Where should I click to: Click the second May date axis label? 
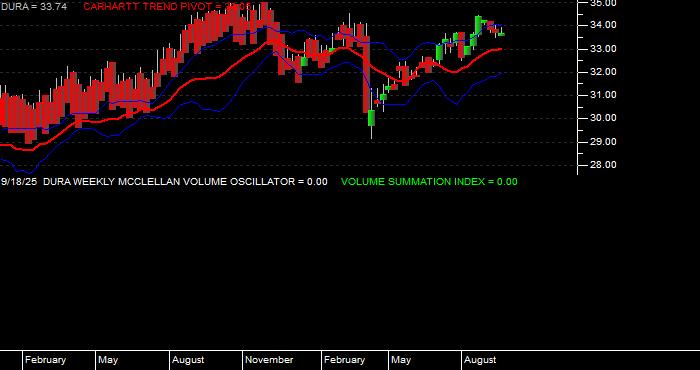[401, 360]
